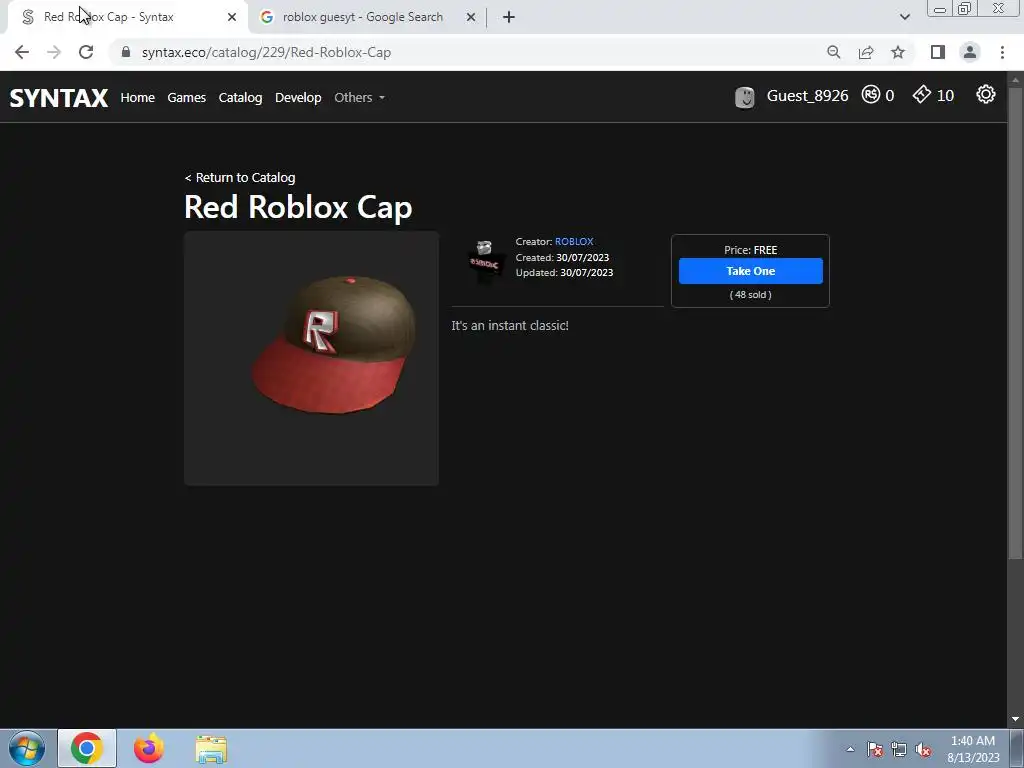Click Return to Catalog link
Viewport: 1024px width, 768px height.
pyautogui.click(x=240, y=178)
